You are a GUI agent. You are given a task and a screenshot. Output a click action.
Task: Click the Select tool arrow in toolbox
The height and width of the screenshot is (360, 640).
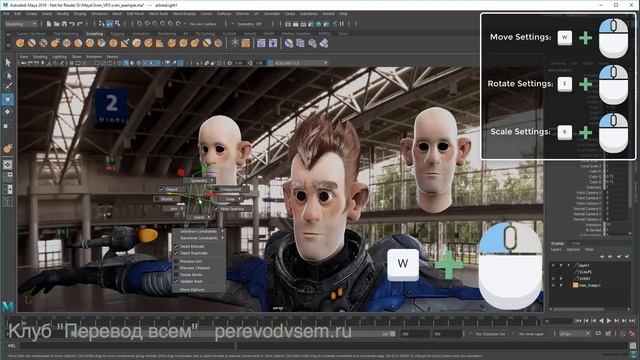point(8,62)
